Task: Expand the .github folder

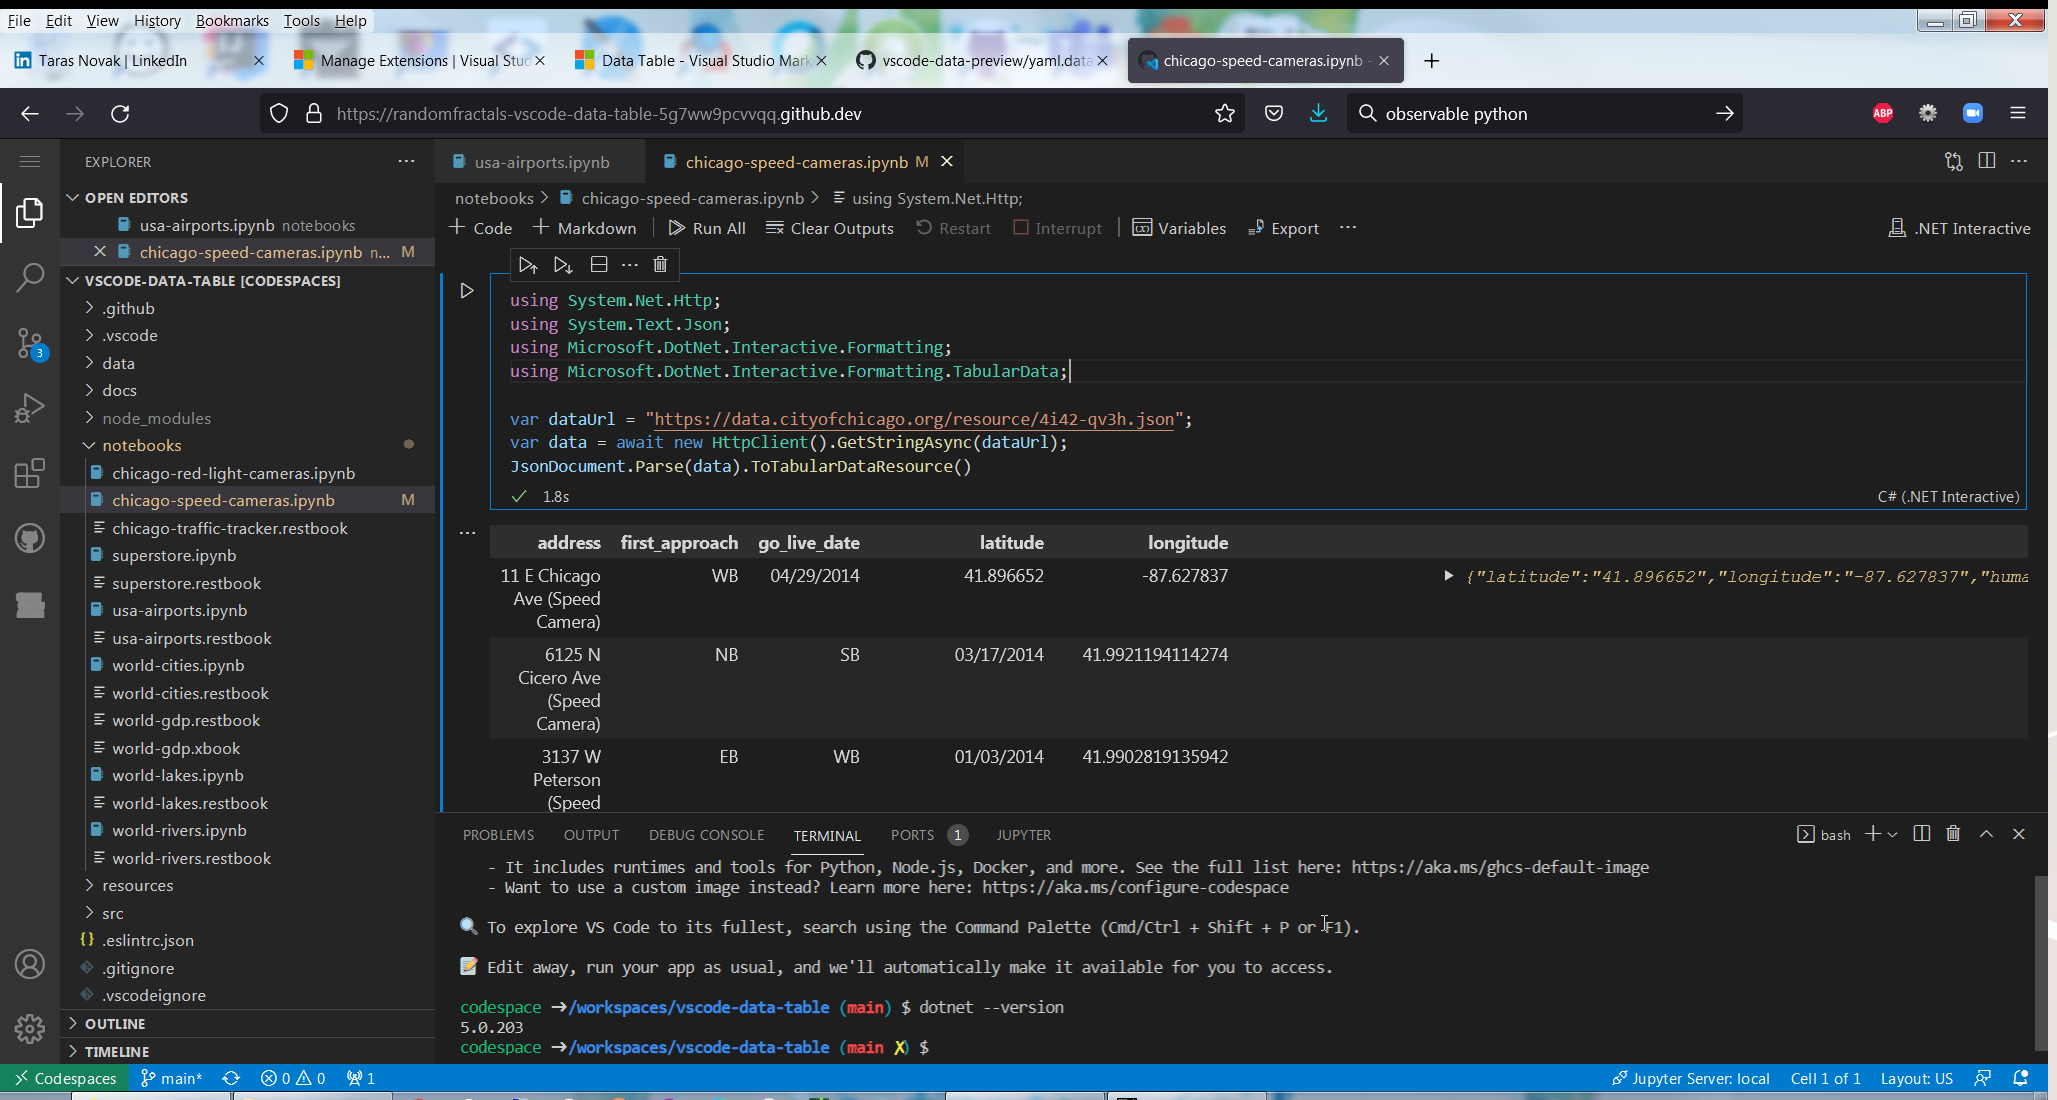Action: click(x=129, y=308)
